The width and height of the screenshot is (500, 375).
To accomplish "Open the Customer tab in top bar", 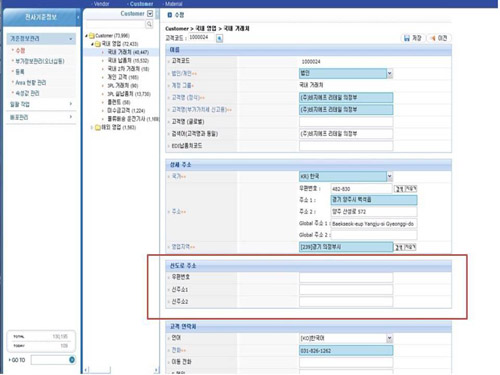I will point(141,4).
